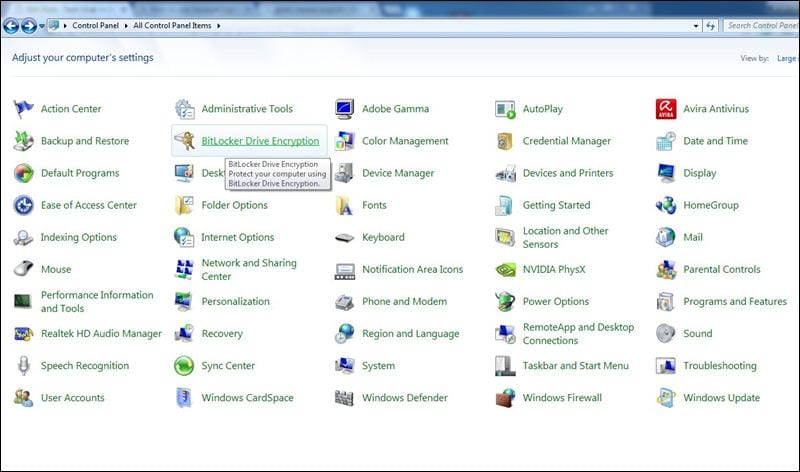
Task: Open the Backup and Restore icon
Action: [23, 141]
